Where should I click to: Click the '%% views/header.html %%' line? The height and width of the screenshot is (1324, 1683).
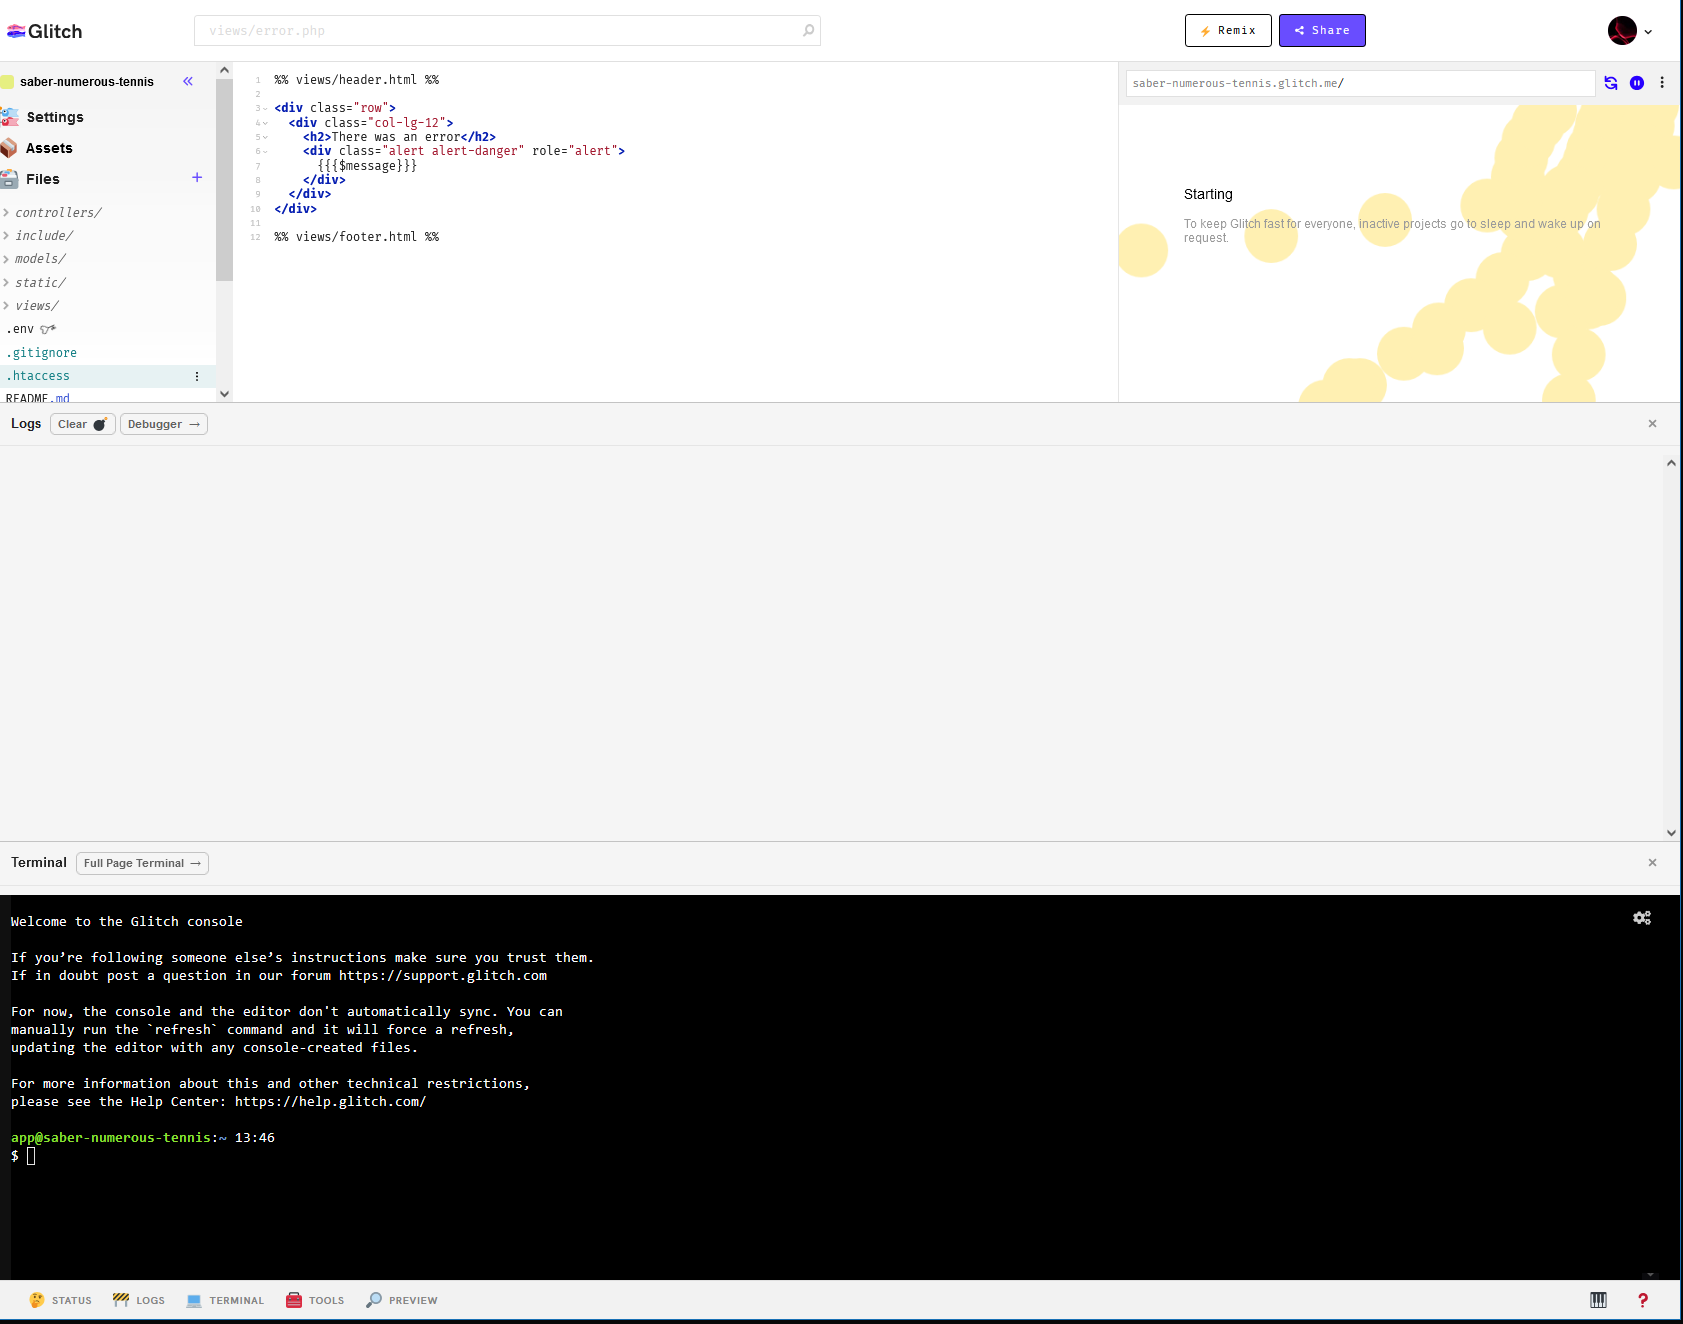(357, 80)
